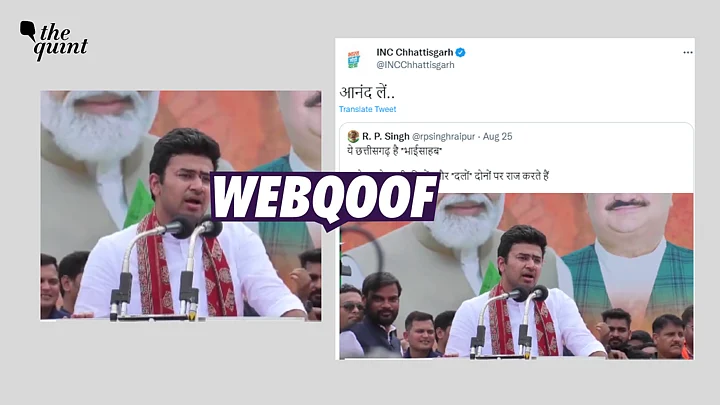Image resolution: width=720 pixels, height=405 pixels.
Task: Click The Quint logo
Action: click(x=54, y=40)
